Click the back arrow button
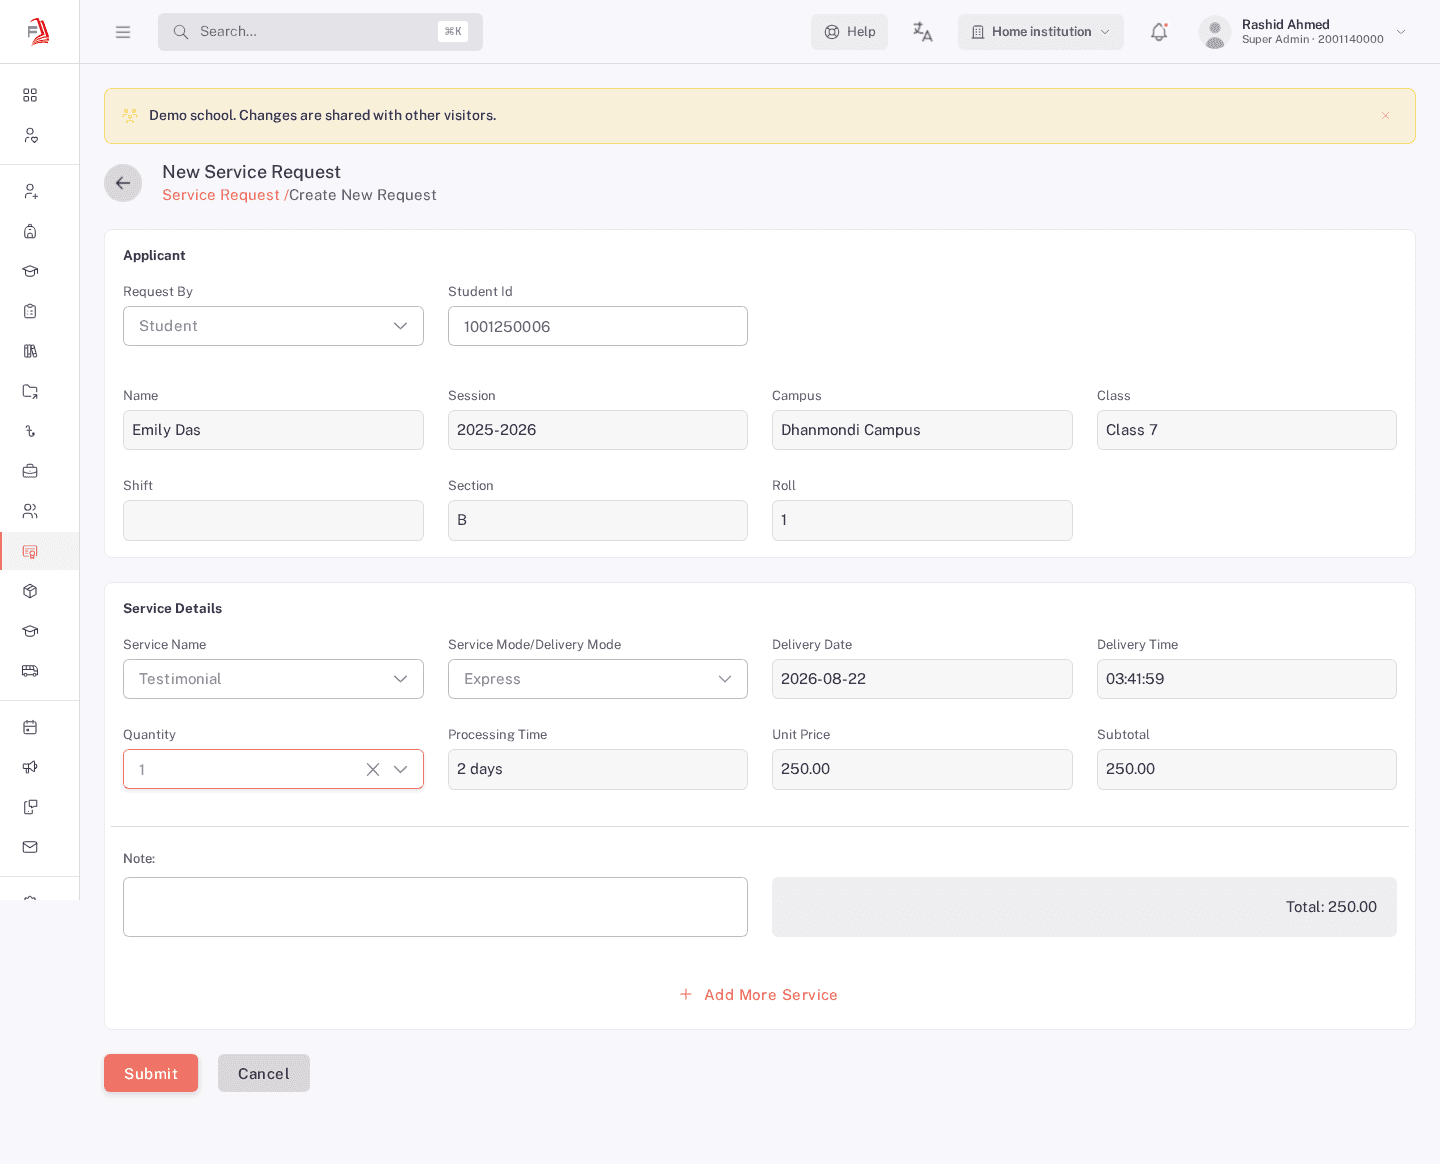The image size is (1440, 1164). [123, 183]
